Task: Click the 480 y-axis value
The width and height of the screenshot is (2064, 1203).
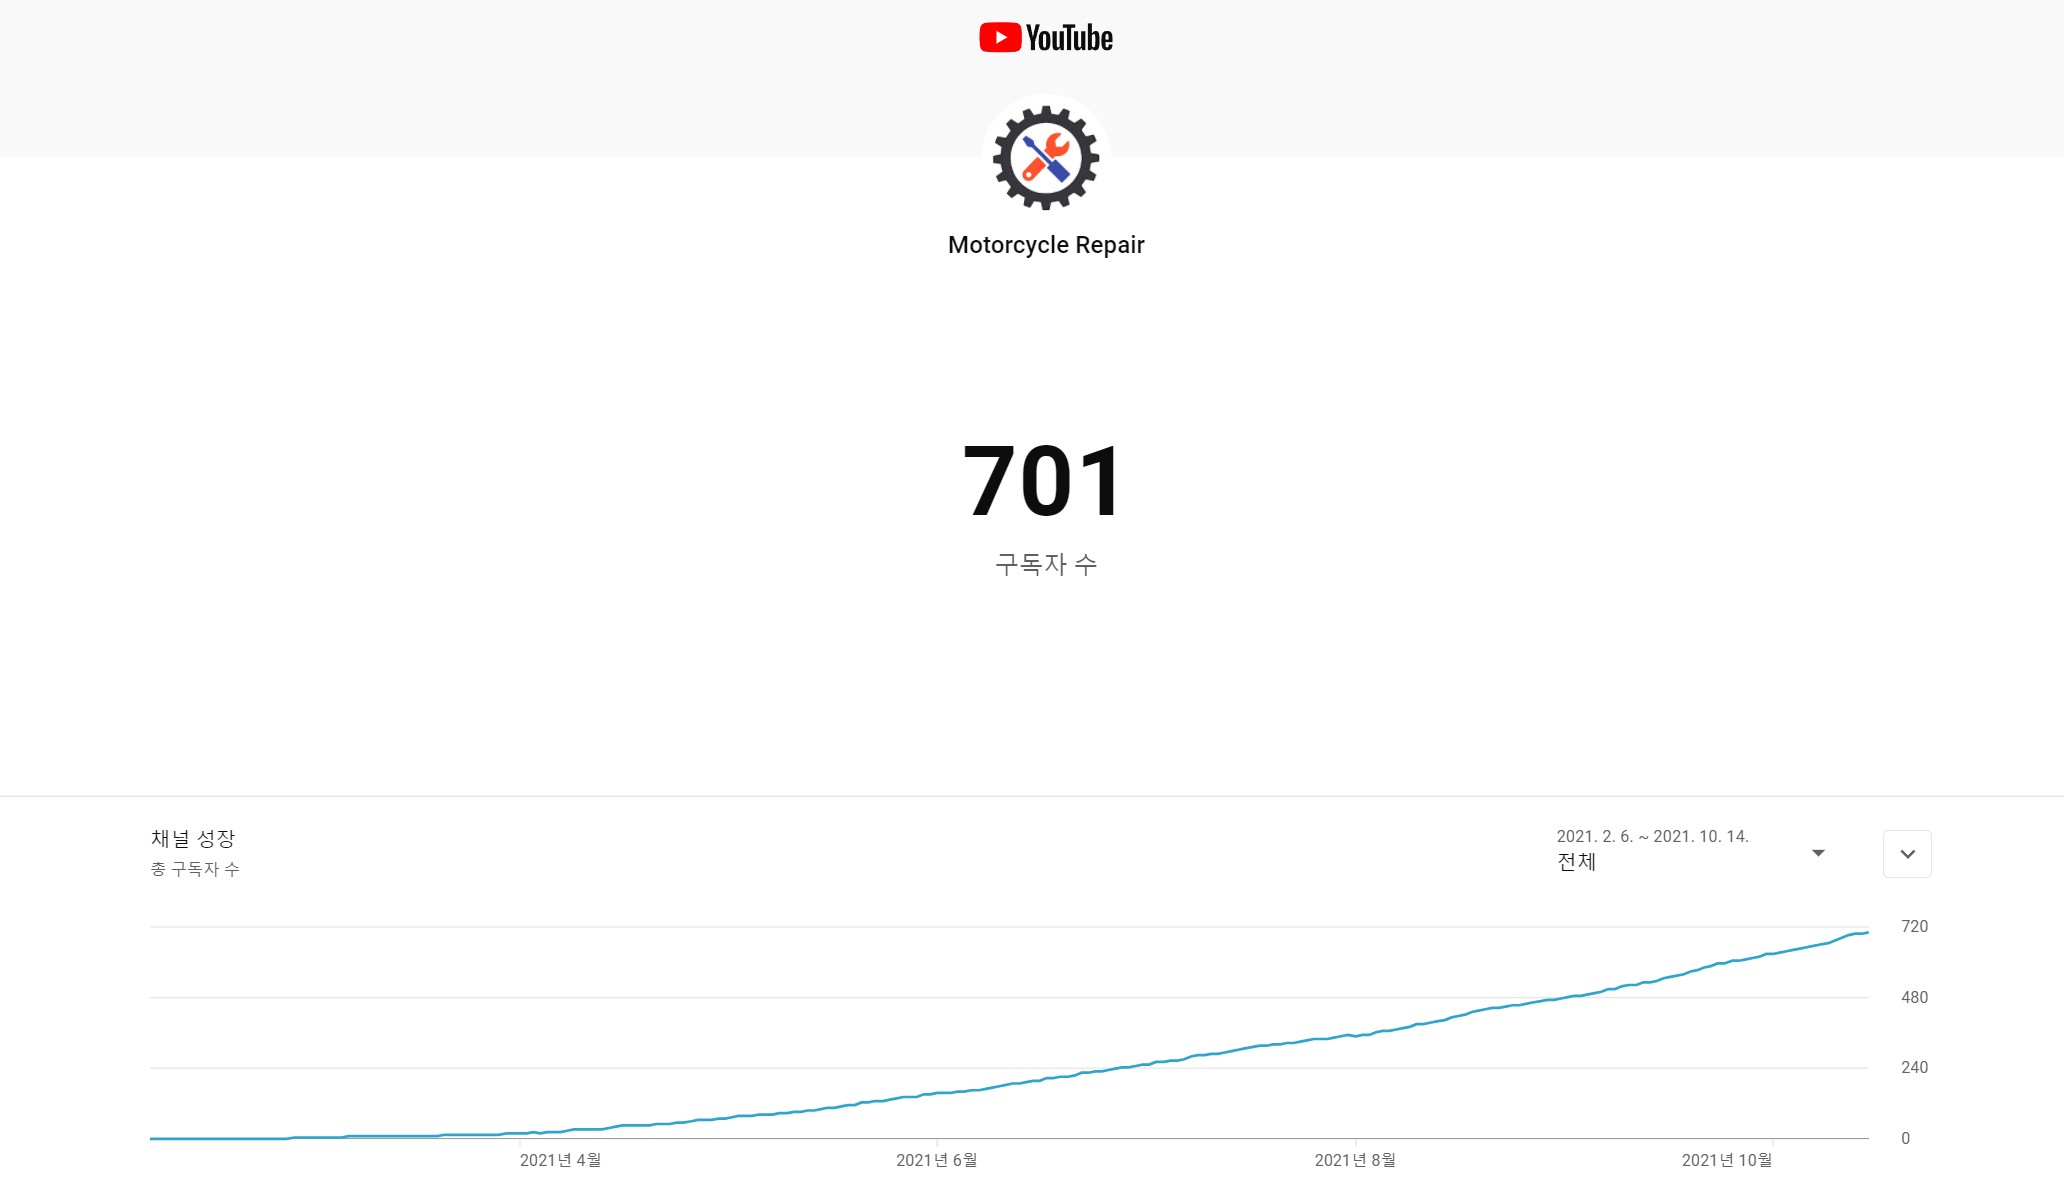Action: point(1914,997)
